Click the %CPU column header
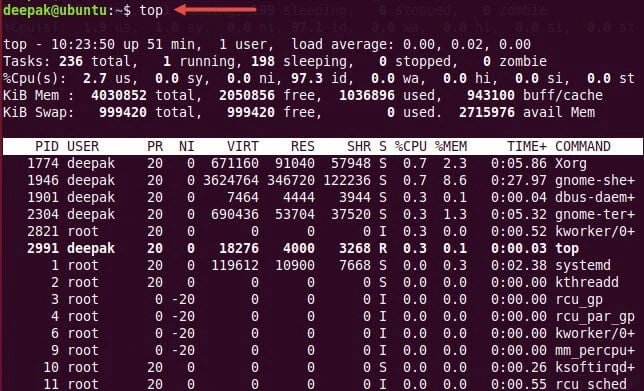Viewport: 644px width, 391px height. click(411, 146)
